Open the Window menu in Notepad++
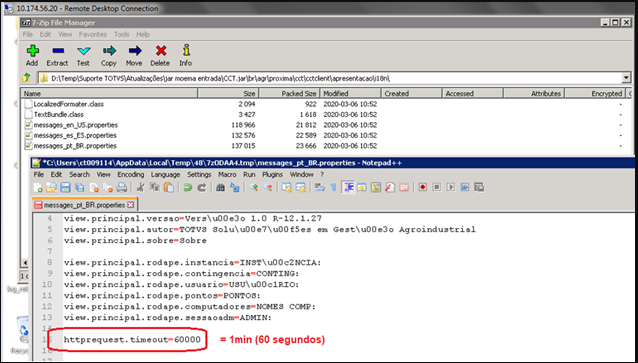The width and height of the screenshot is (638, 363). tap(302, 175)
